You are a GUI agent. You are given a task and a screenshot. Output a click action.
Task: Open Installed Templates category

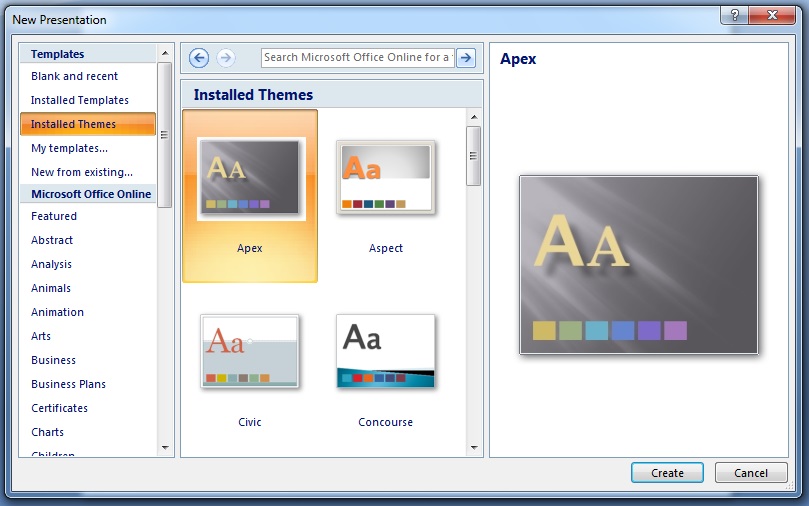79,100
